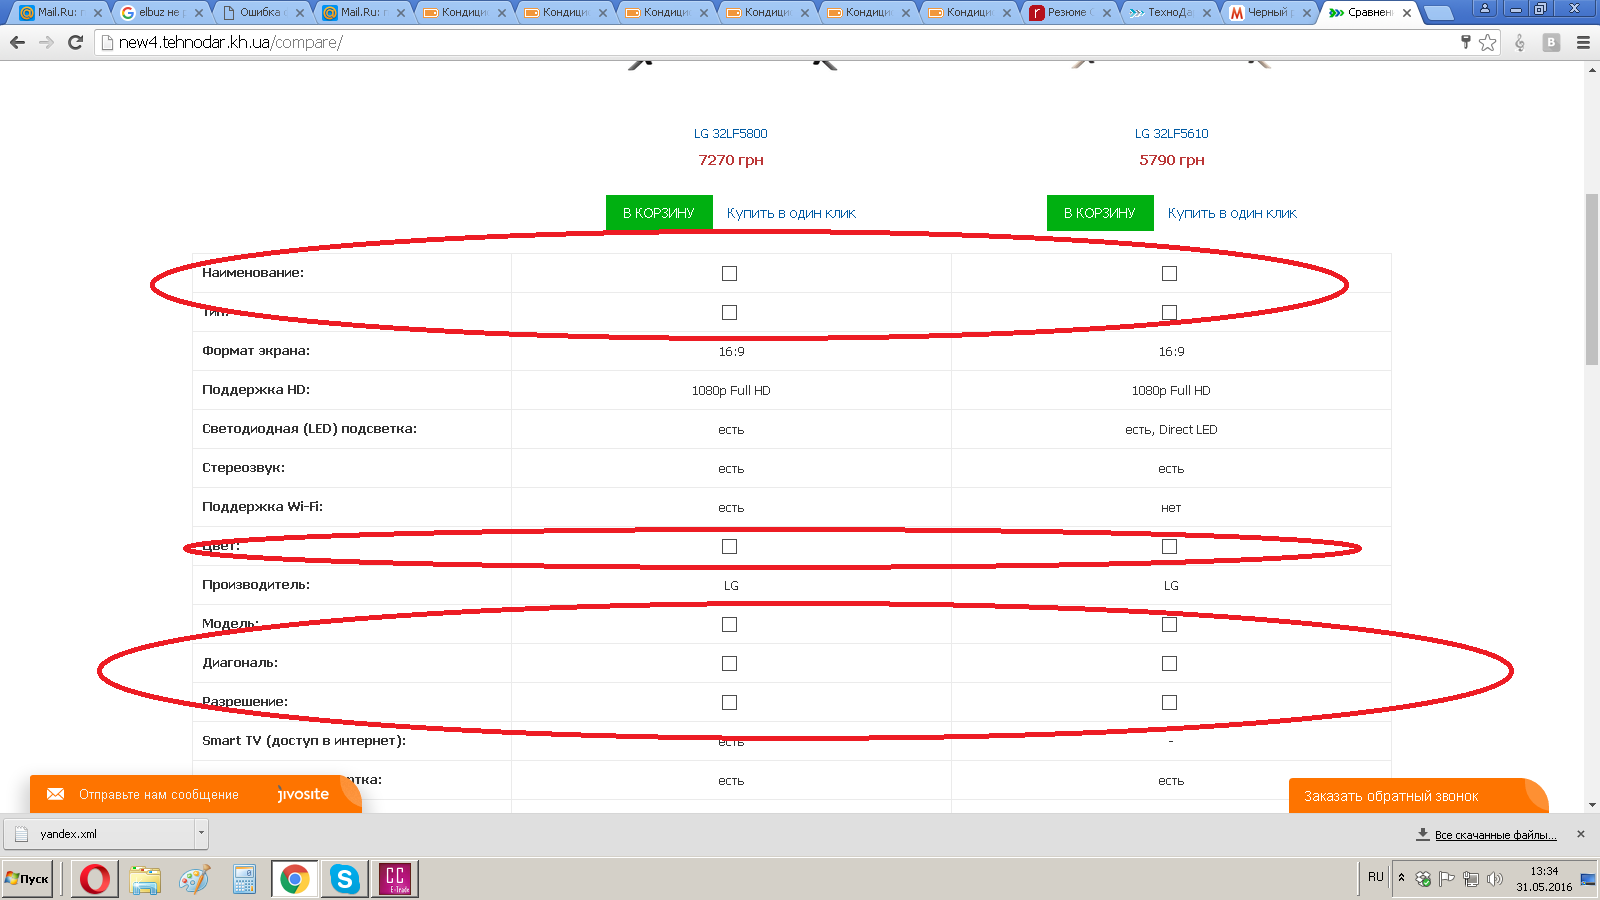Click Заказать обратный звонок button
The width and height of the screenshot is (1600, 900).
(1418, 796)
